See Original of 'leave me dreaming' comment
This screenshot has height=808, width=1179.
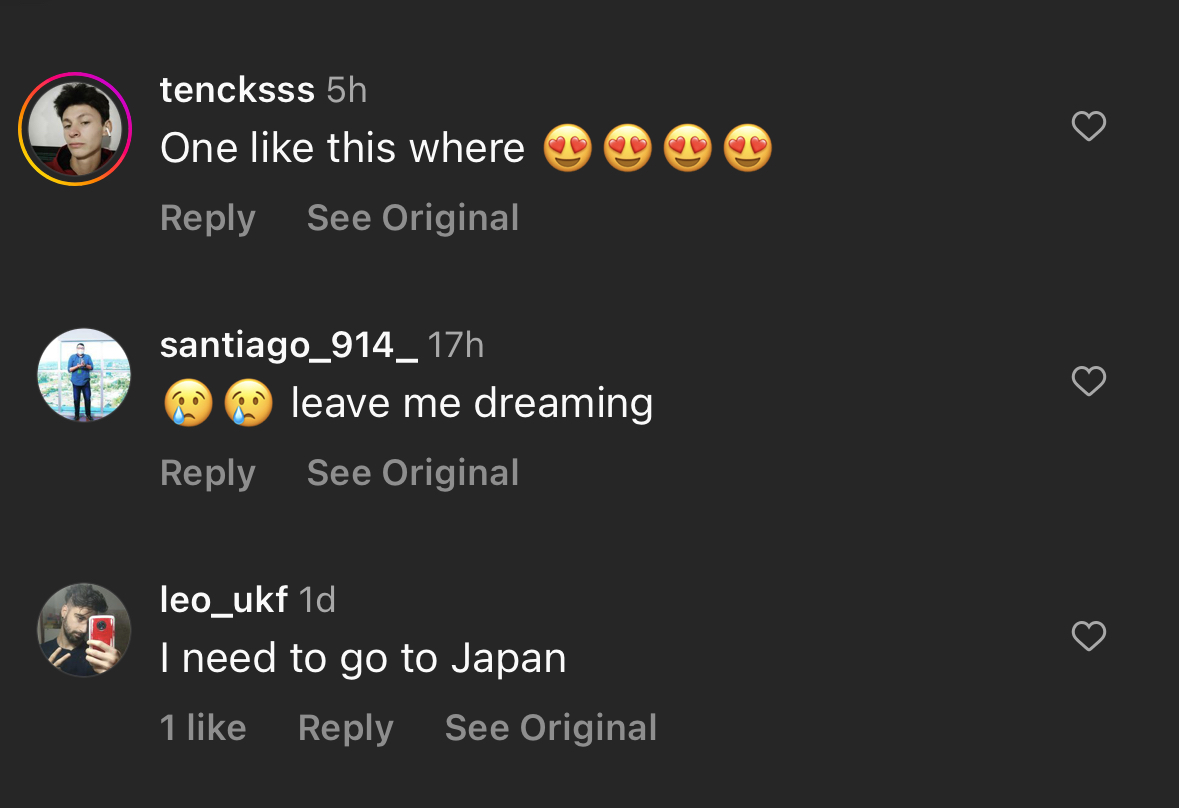click(413, 474)
